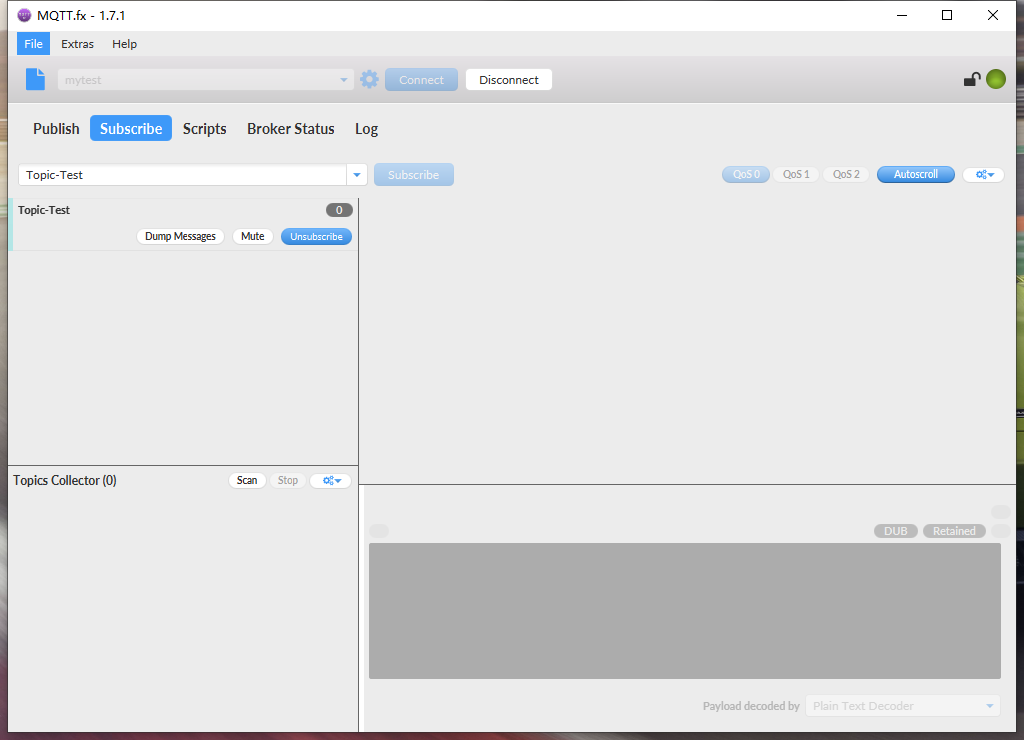
Task: Unsubscribe from Topic-Test
Action: [316, 236]
